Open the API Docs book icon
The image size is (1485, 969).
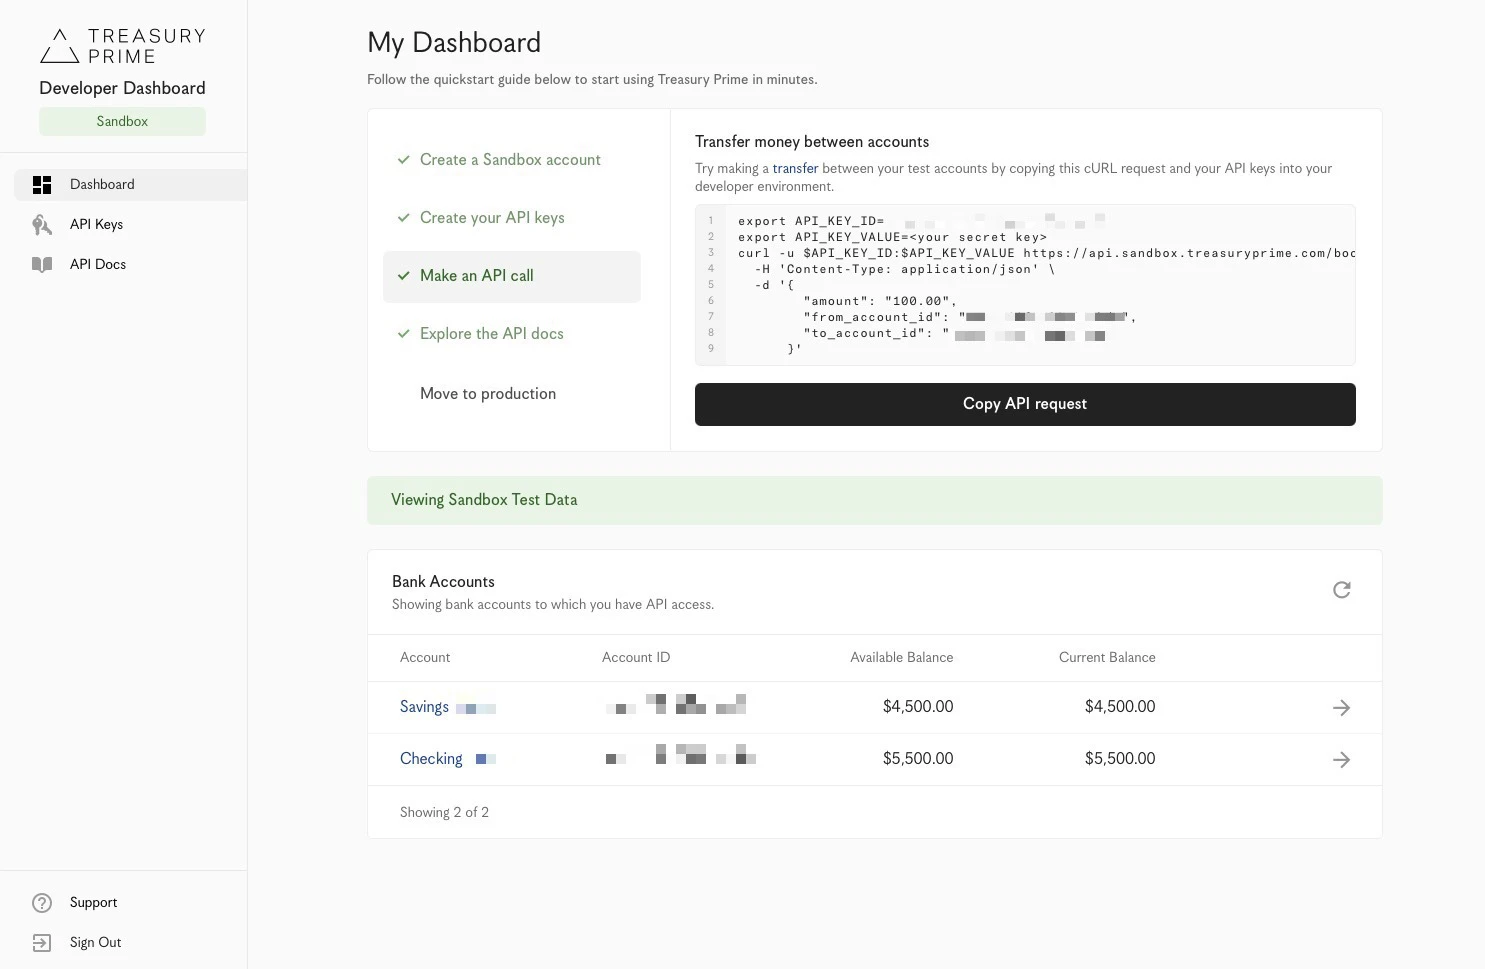click(42, 264)
